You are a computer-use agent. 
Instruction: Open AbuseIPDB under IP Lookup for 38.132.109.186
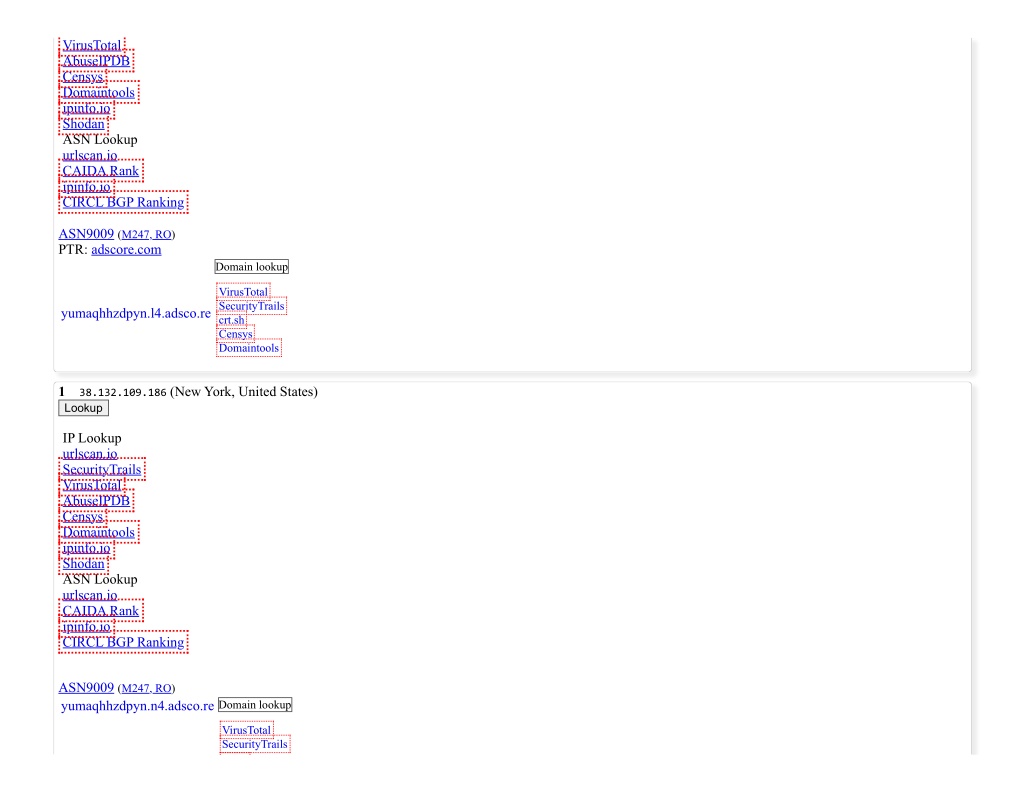point(96,501)
